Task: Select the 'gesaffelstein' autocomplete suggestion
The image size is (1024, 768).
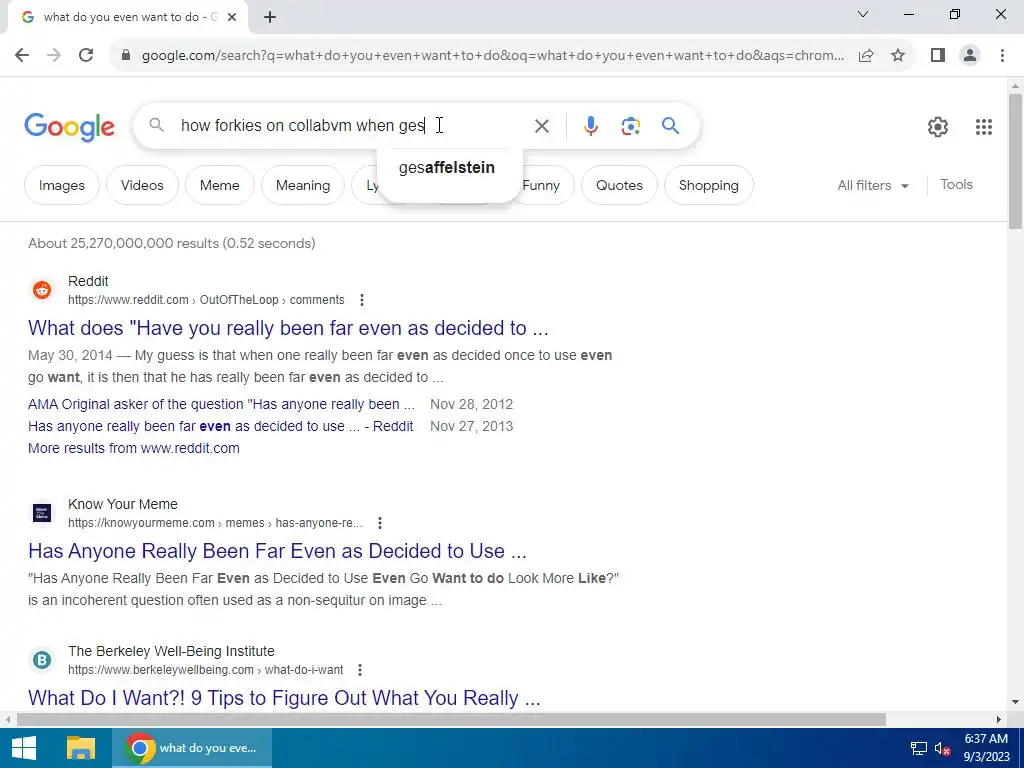Action: (x=447, y=168)
